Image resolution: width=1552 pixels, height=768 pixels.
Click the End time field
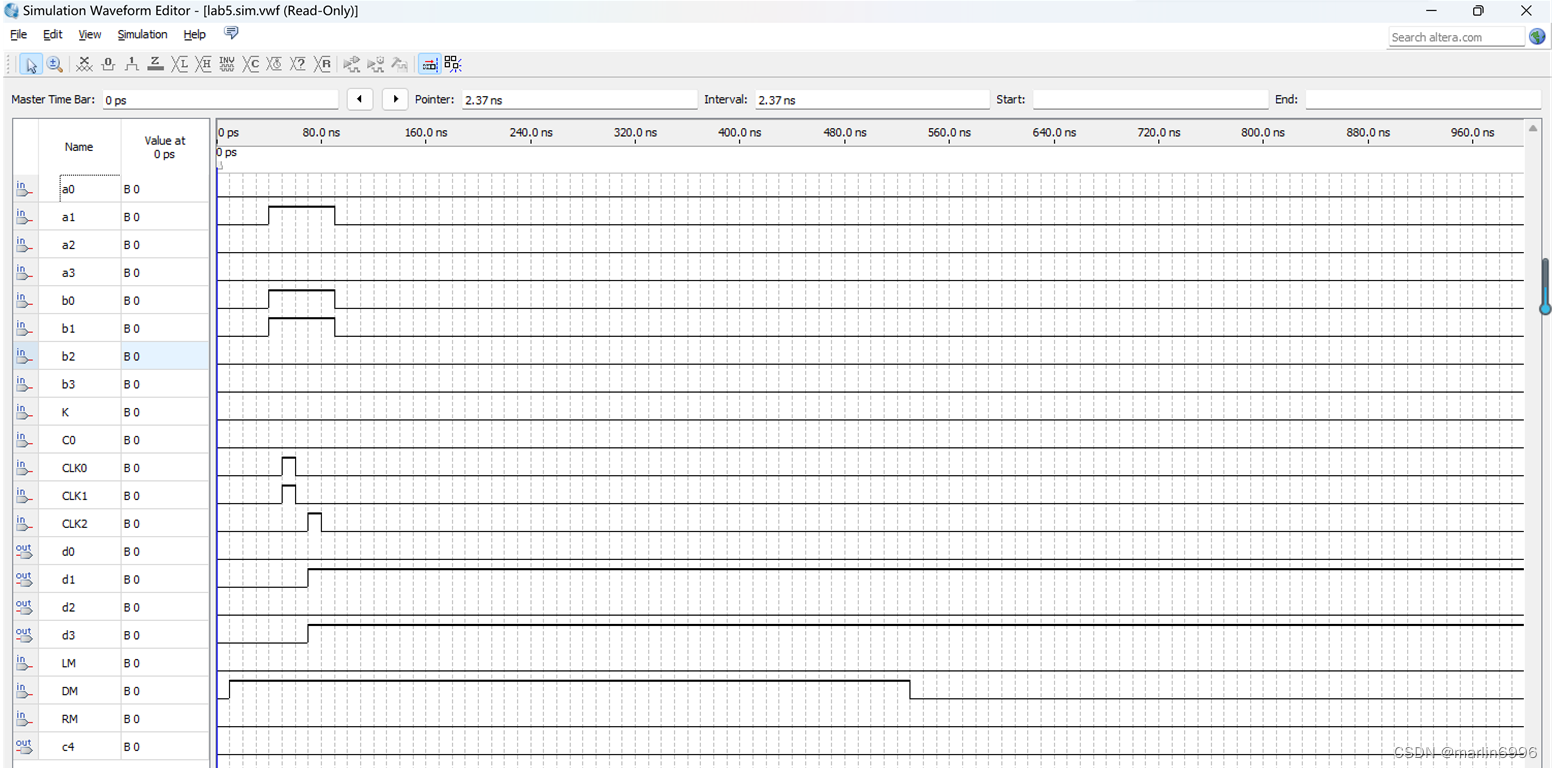[1423, 100]
